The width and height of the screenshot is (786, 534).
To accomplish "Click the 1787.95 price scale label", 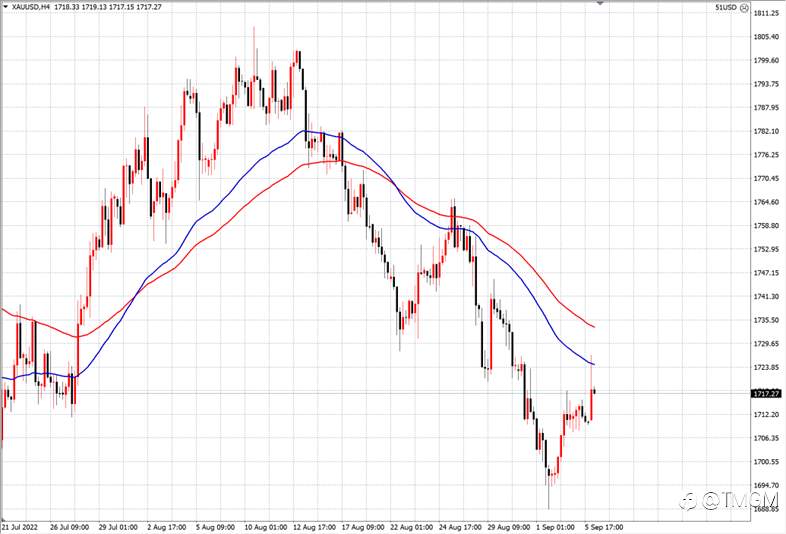I will pos(766,107).
